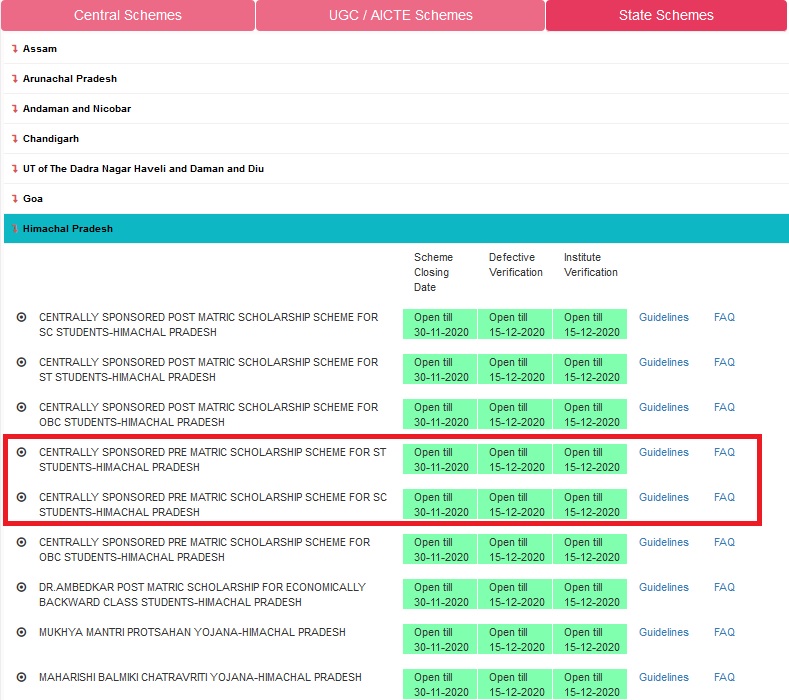The image size is (789, 700).
Task: Expand Dadra Nagar Haveli and Daman Diu
Action: tap(143, 169)
